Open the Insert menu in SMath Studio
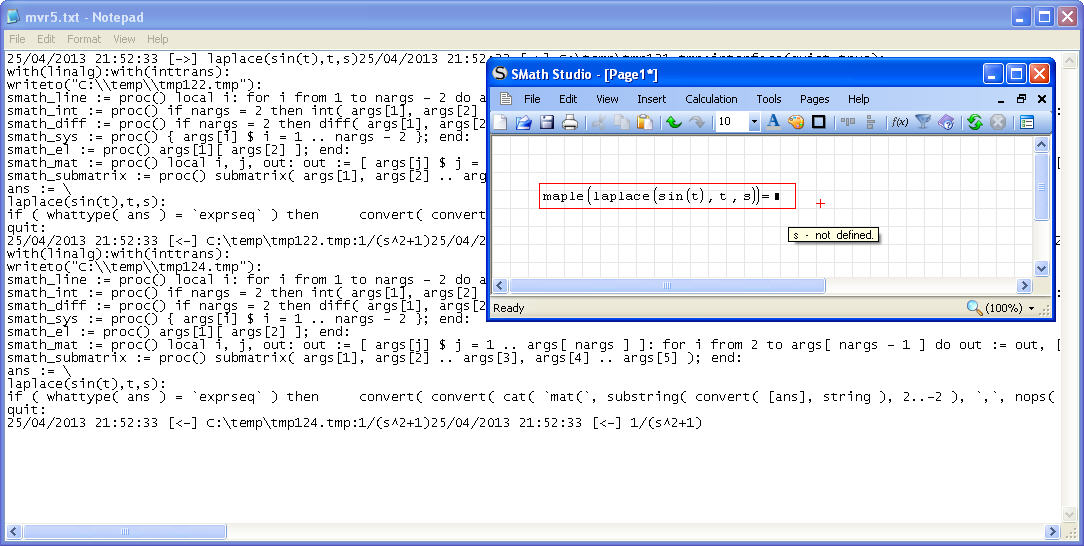Image resolution: width=1084 pixels, height=546 pixels. 651,99
